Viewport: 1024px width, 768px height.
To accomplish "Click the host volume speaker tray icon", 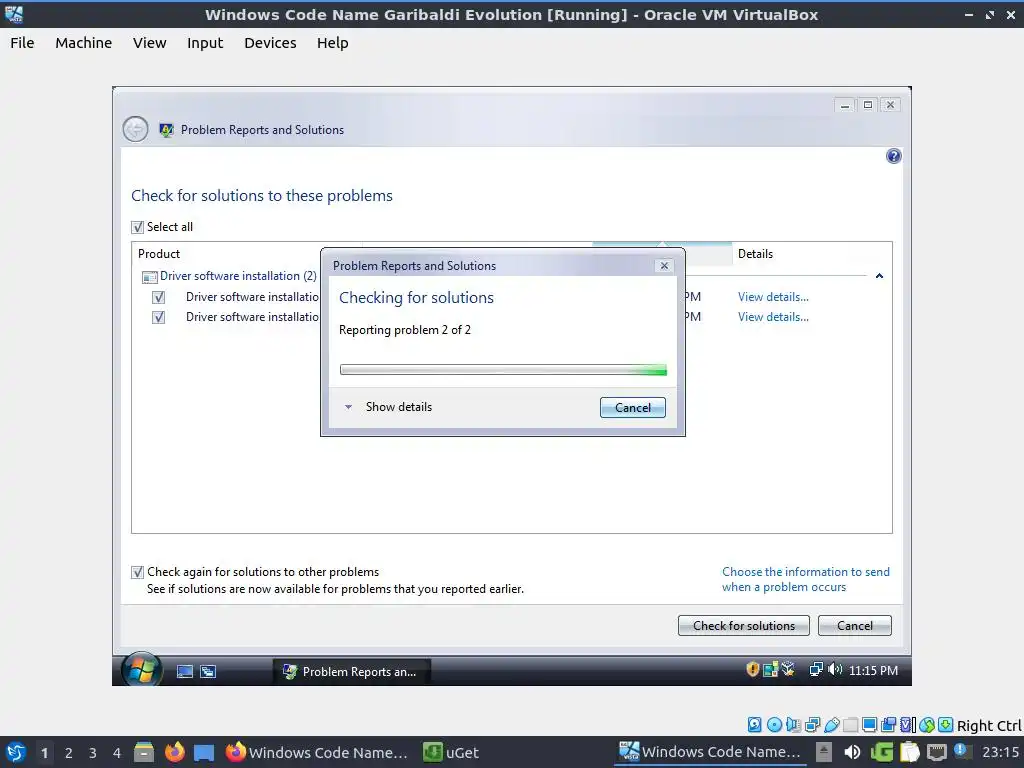I will (852, 752).
